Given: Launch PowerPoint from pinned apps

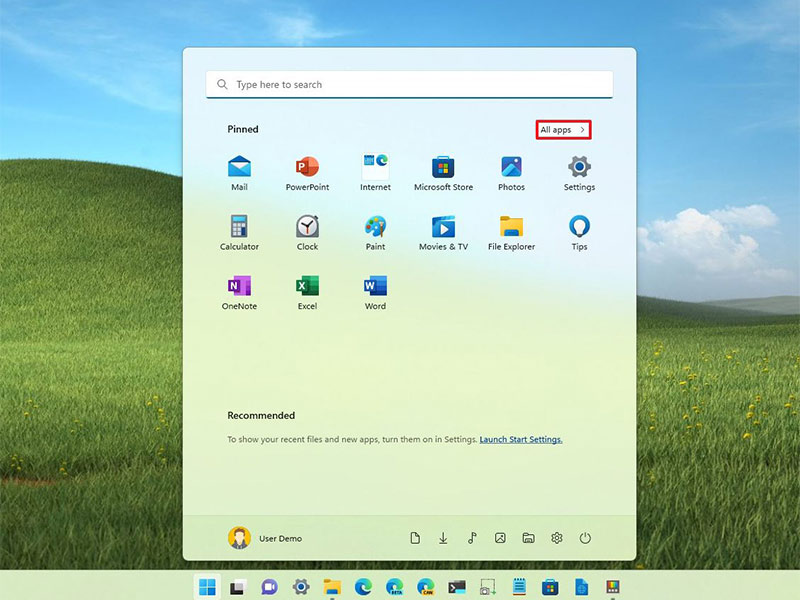Looking at the screenshot, I should (x=307, y=173).
